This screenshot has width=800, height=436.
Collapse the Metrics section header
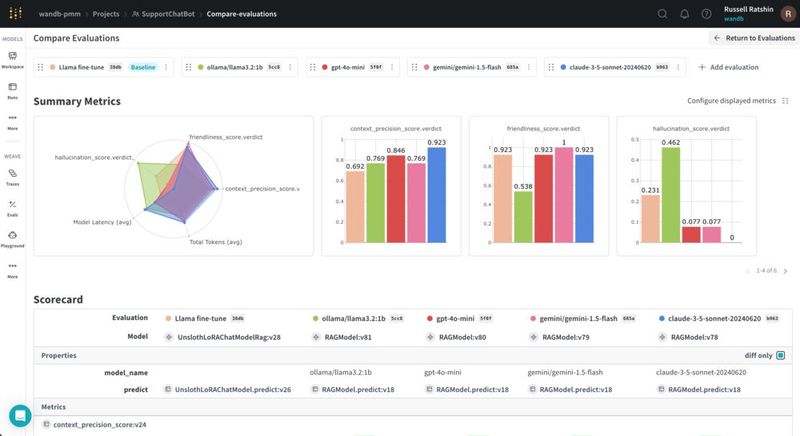(x=413, y=407)
